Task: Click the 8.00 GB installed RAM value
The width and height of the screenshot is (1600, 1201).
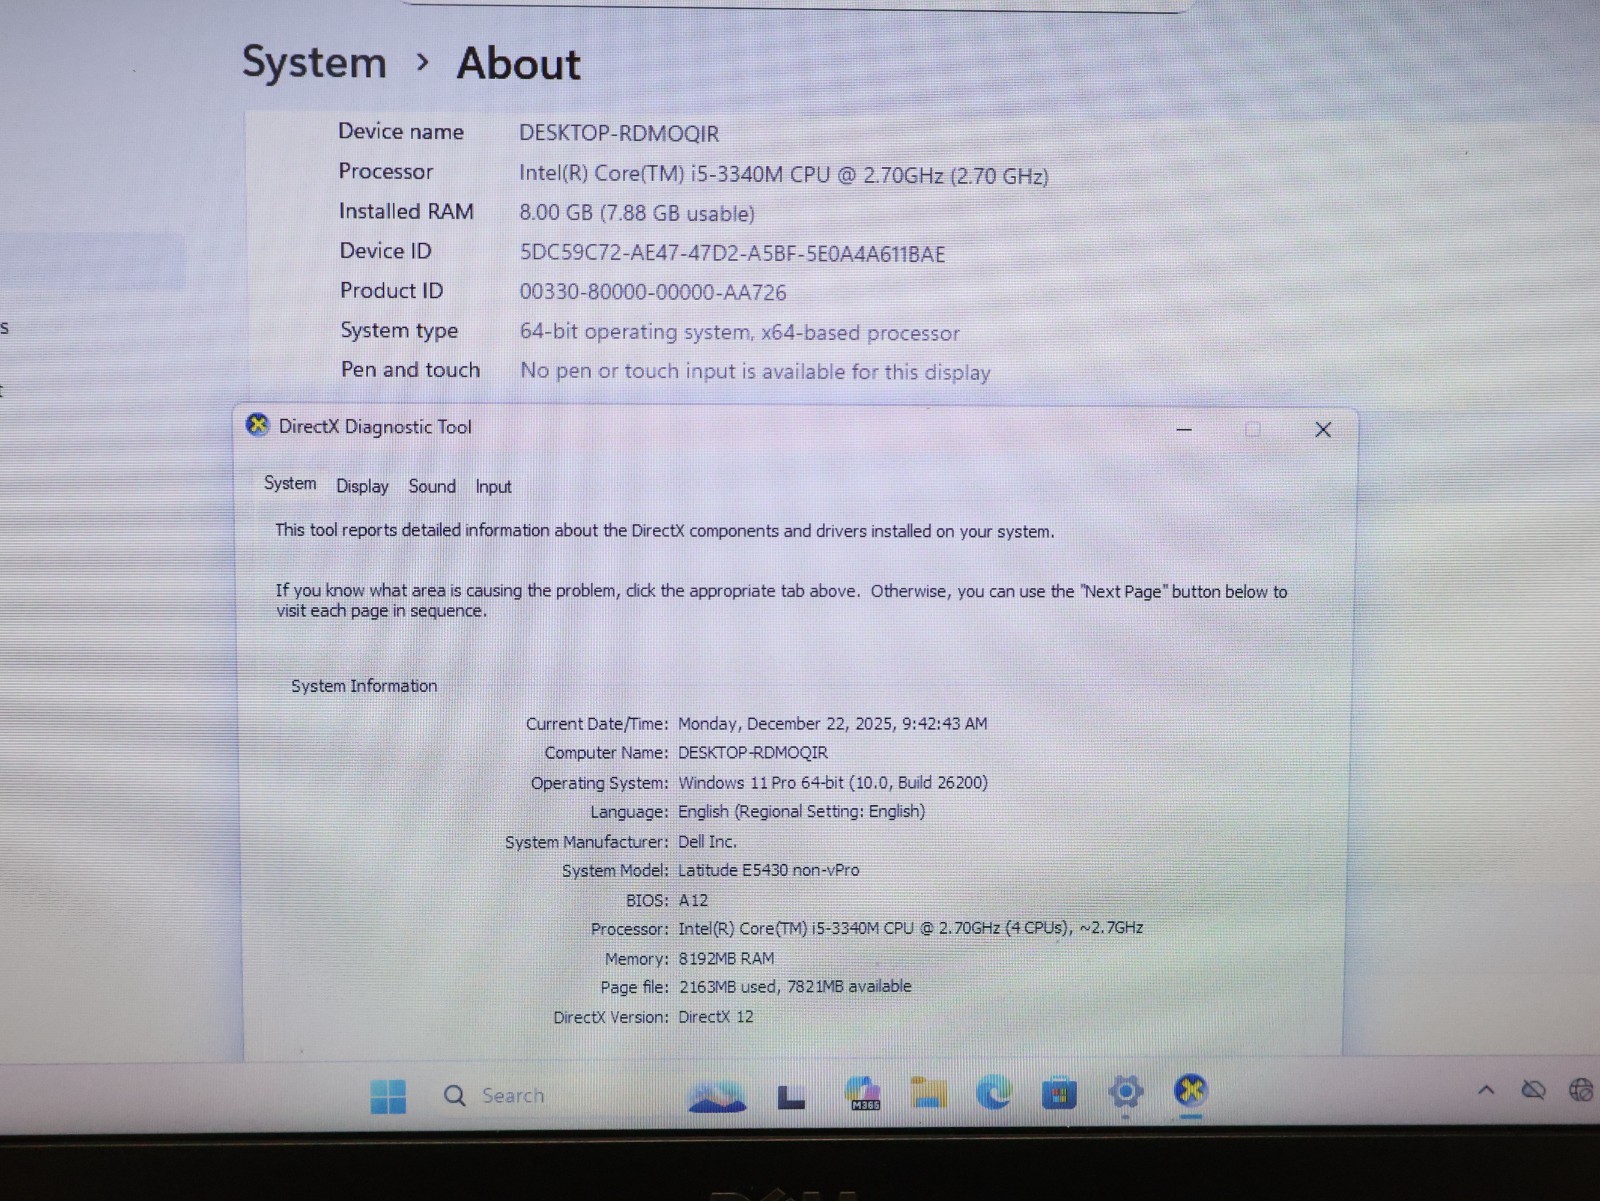Action: coord(637,213)
